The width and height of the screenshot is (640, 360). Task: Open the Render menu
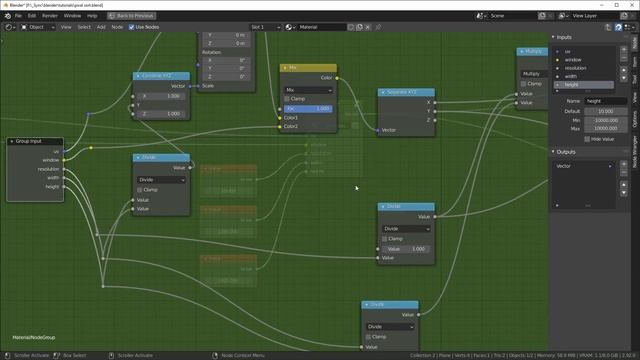pos(50,16)
